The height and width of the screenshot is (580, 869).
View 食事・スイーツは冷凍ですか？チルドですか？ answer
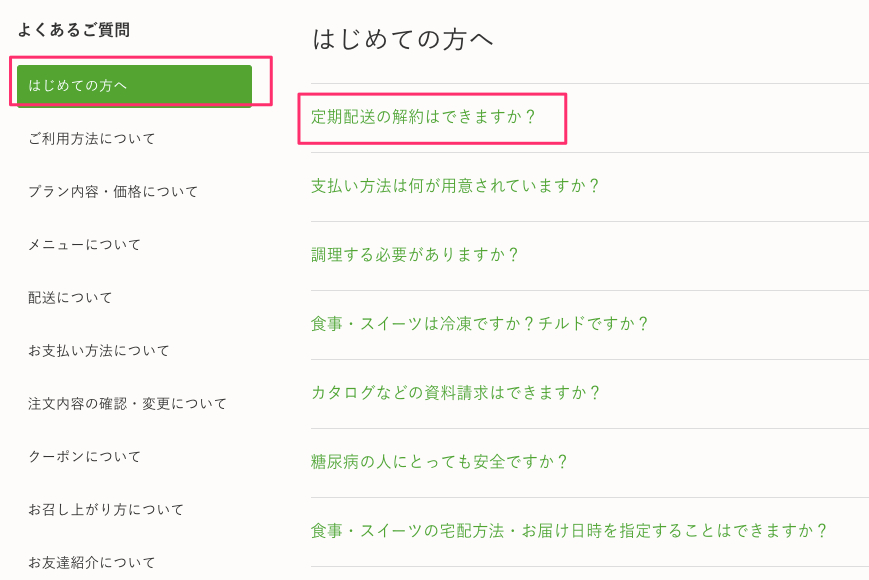(x=480, y=324)
